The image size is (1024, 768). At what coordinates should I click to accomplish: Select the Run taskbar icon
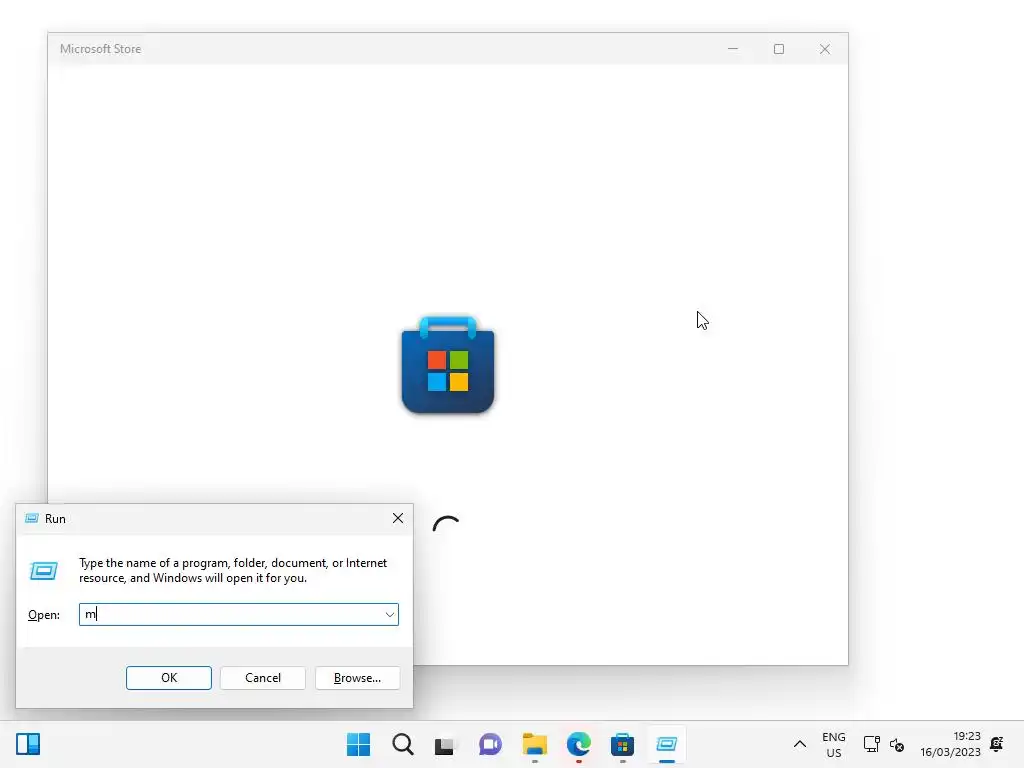tap(667, 744)
